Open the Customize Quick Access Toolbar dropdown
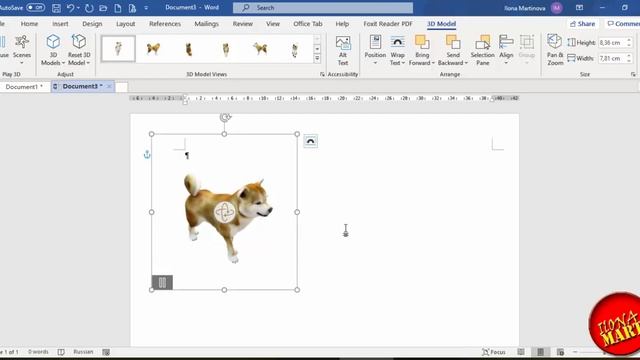The height and width of the screenshot is (360, 640). pyautogui.click(x=146, y=8)
